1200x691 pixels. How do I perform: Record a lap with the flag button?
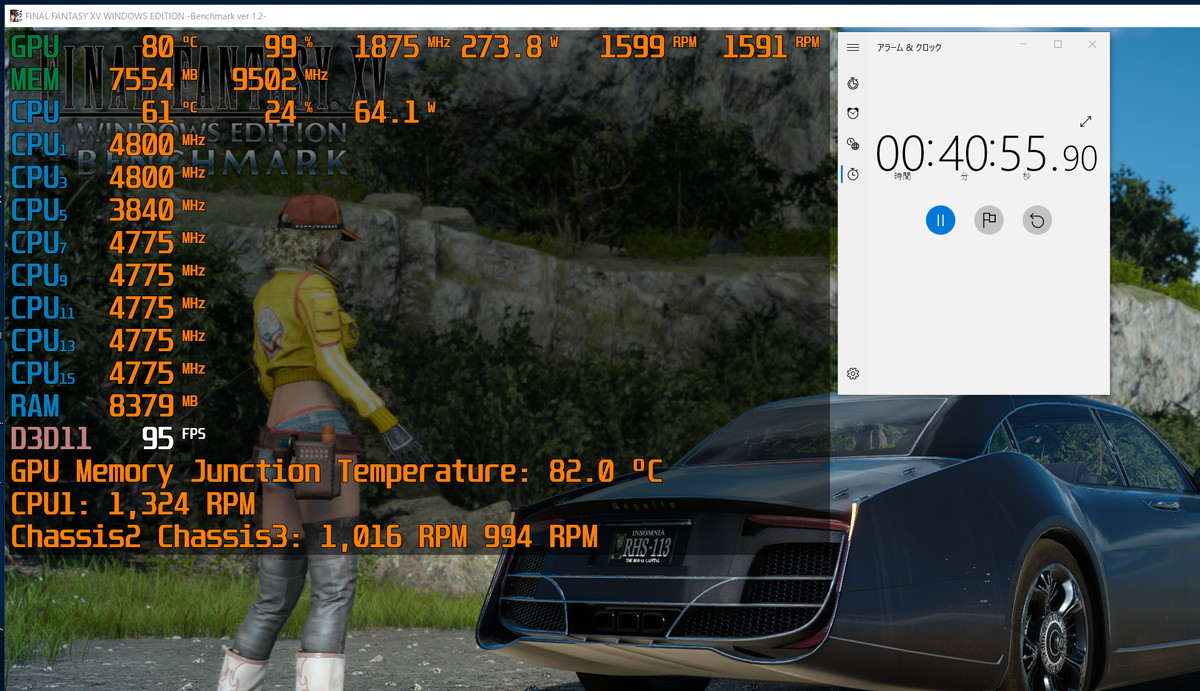click(989, 220)
